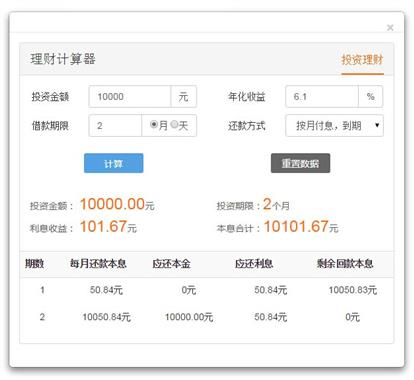This screenshot has height=380, width=414.
Task: Click the 年化收益 form label
Action: (247, 97)
